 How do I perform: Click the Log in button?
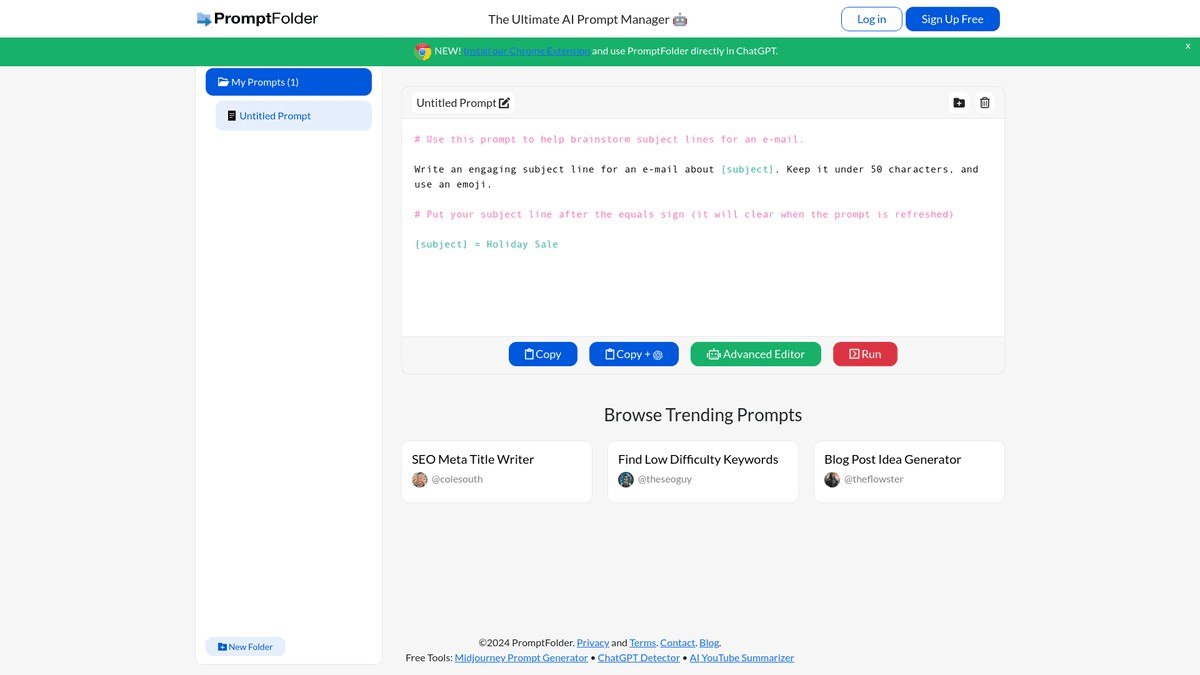[871, 19]
